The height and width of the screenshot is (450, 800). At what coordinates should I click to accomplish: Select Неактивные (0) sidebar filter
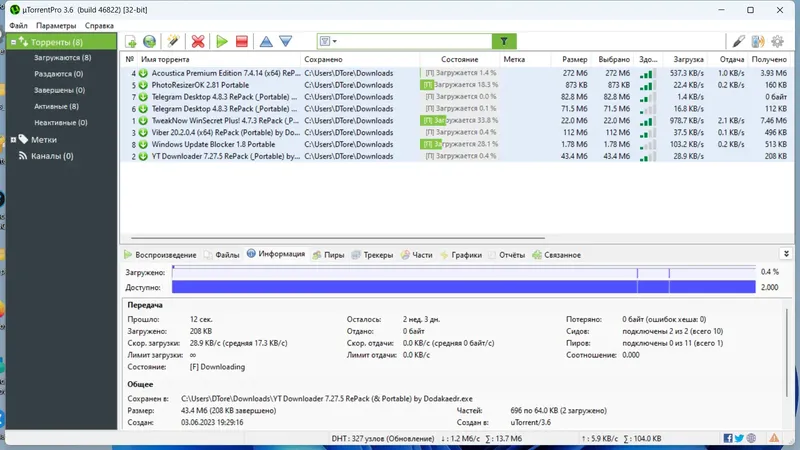pos(61,123)
